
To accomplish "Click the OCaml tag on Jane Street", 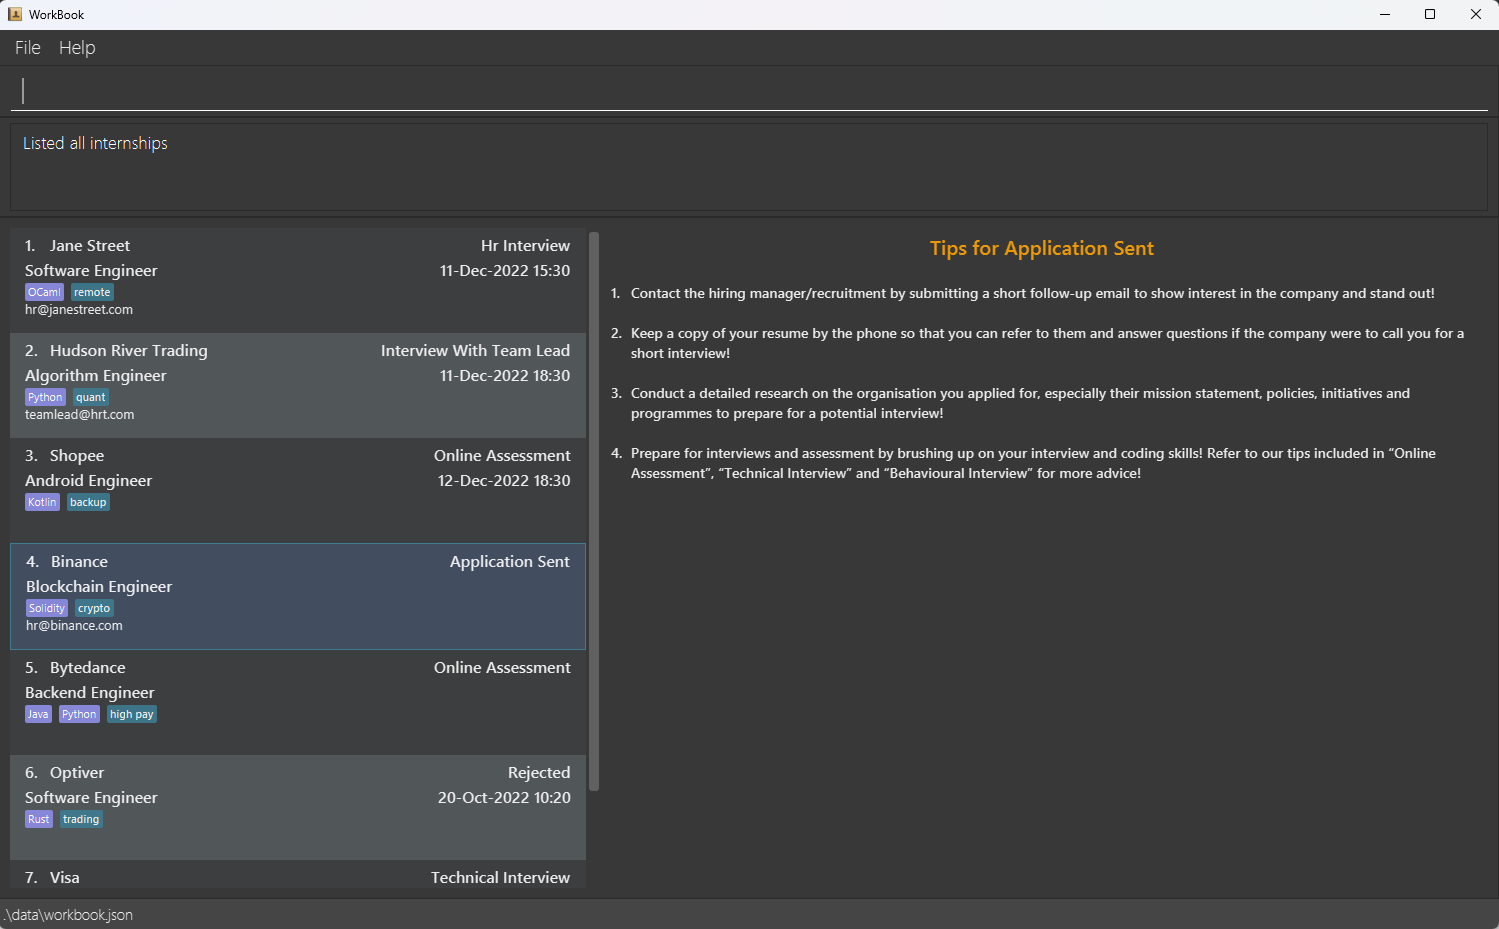I will pos(44,292).
